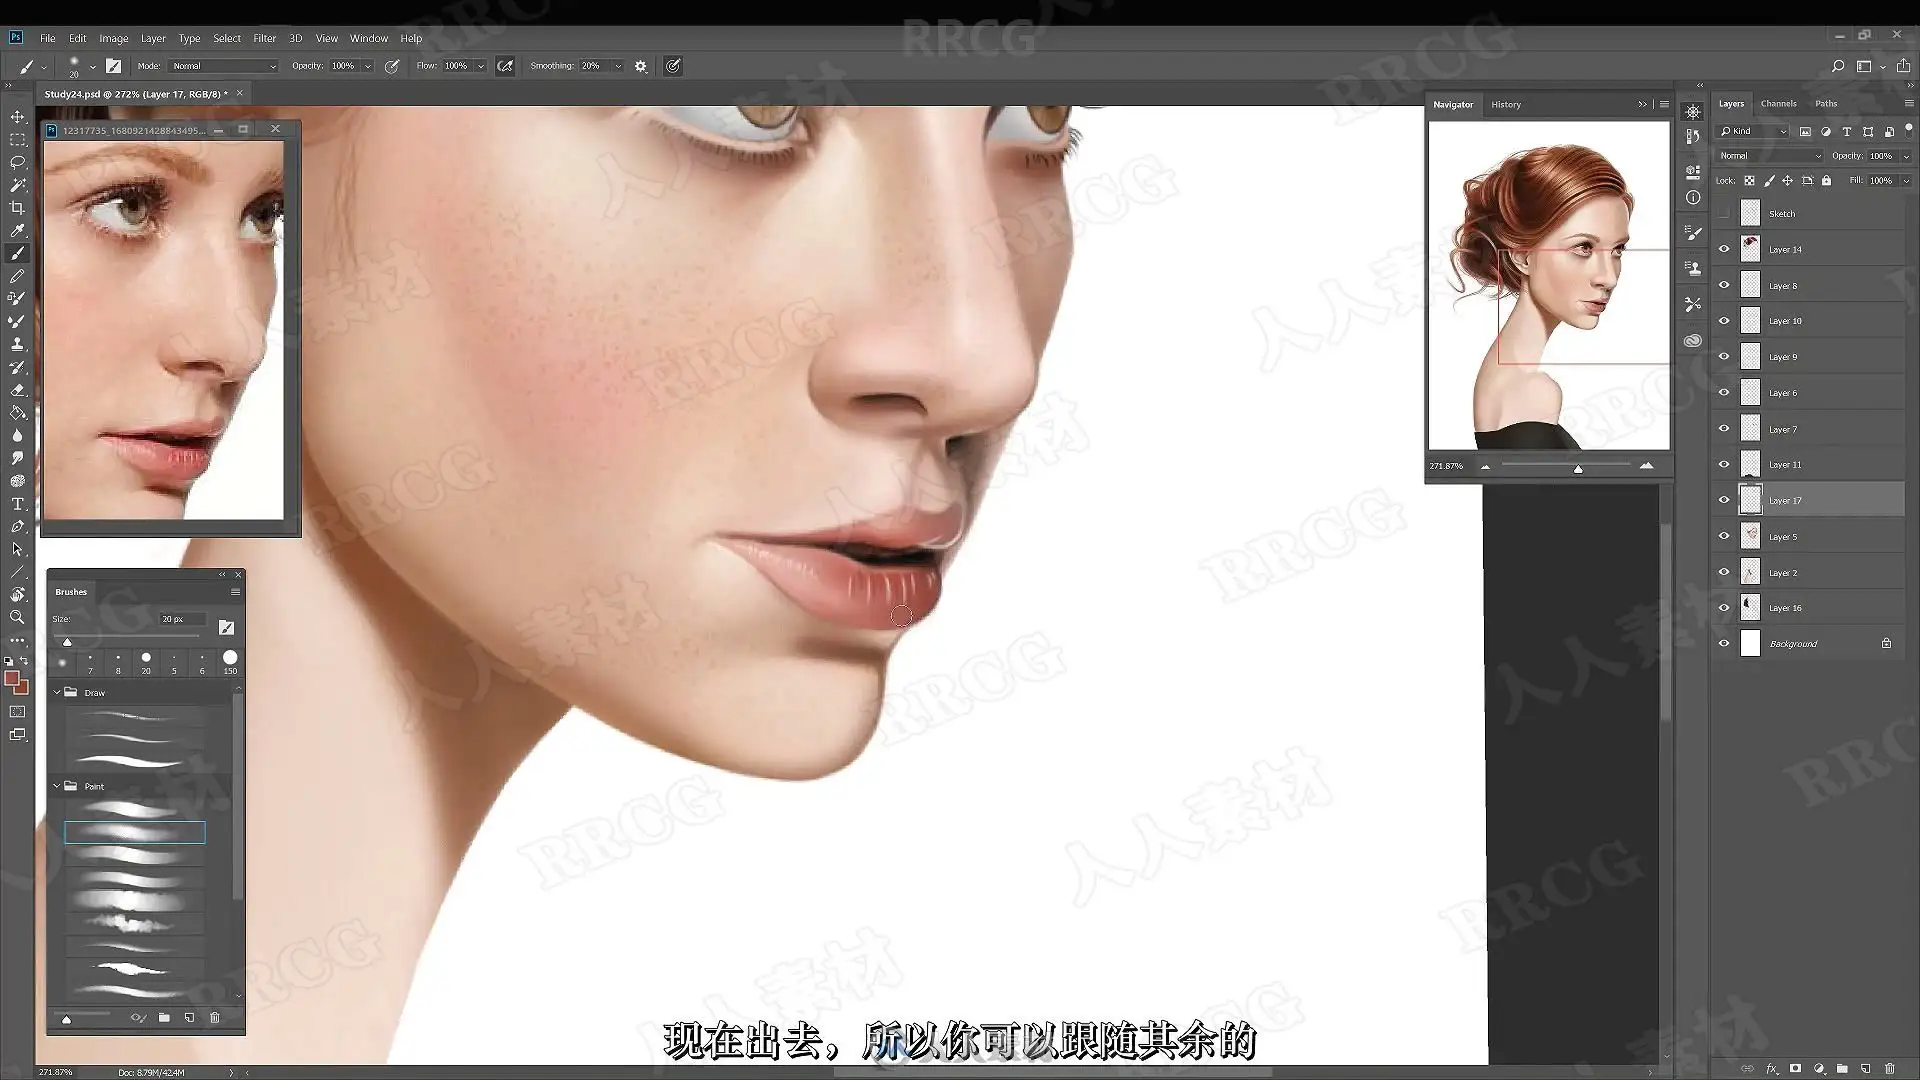The height and width of the screenshot is (1080, 1920).
Task: Select the Crop tool
Action: 17,208
